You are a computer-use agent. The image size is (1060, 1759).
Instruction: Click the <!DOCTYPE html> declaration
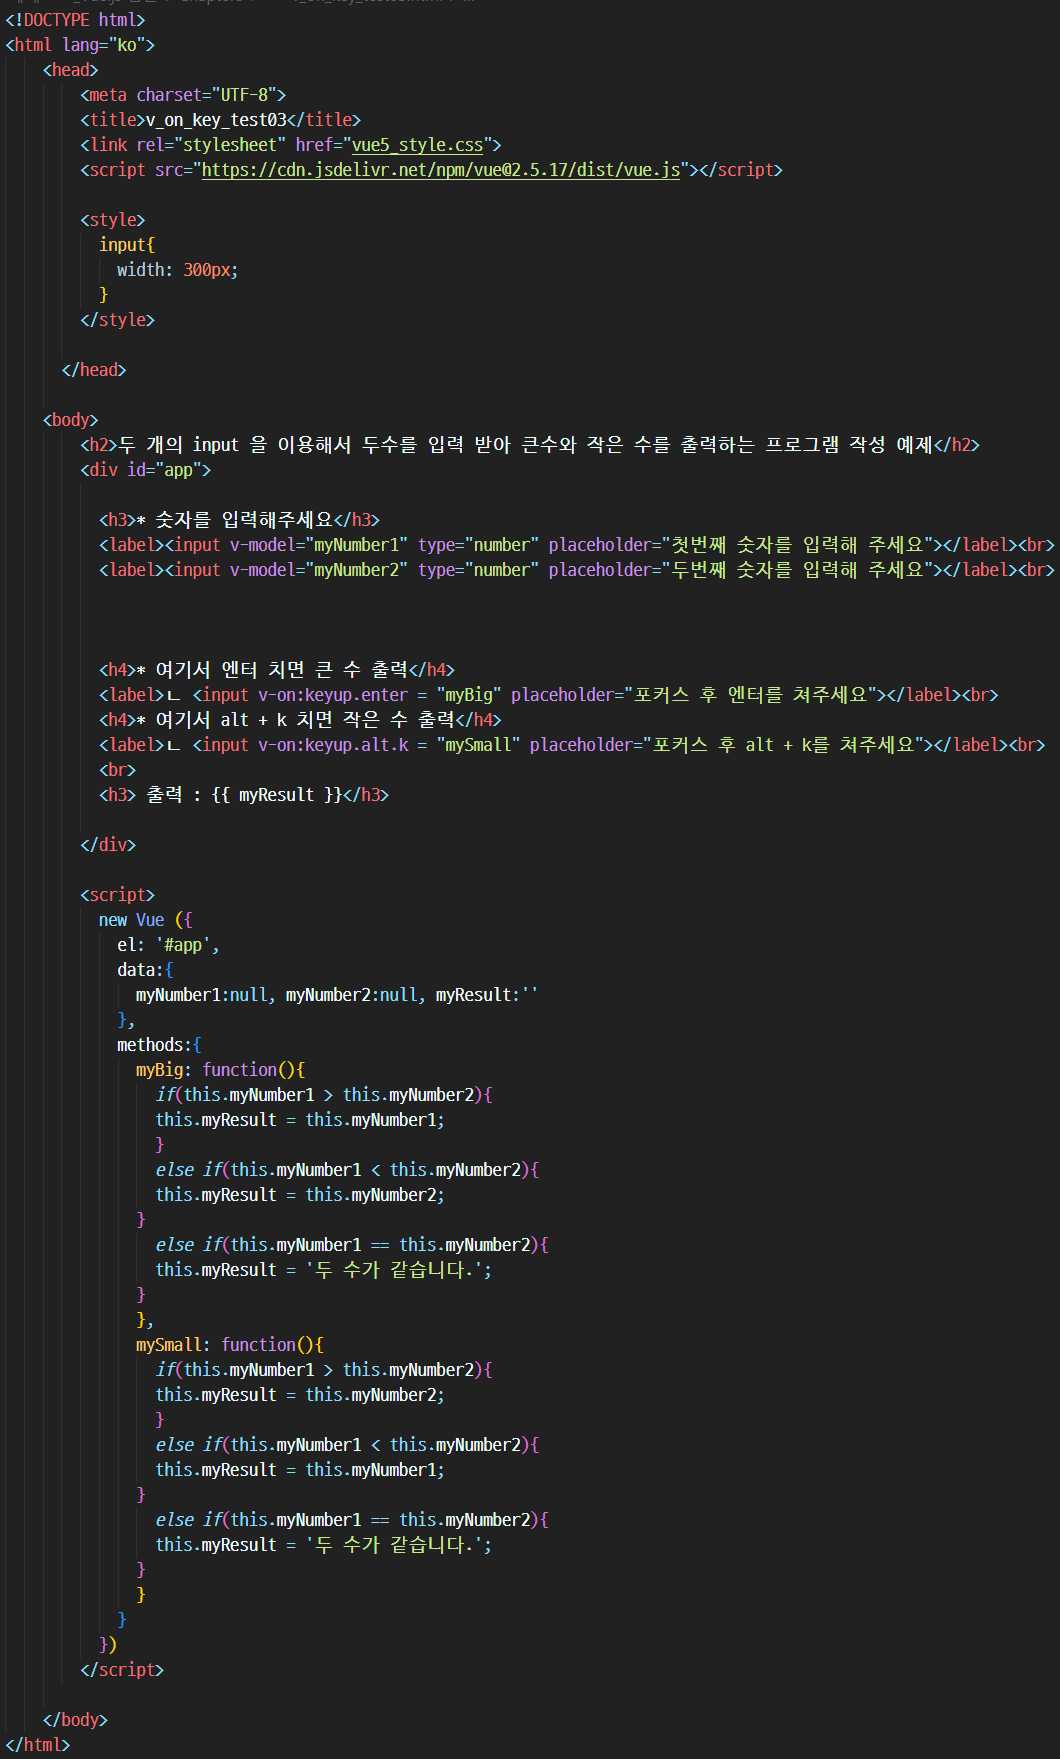(x=75, y=20)
